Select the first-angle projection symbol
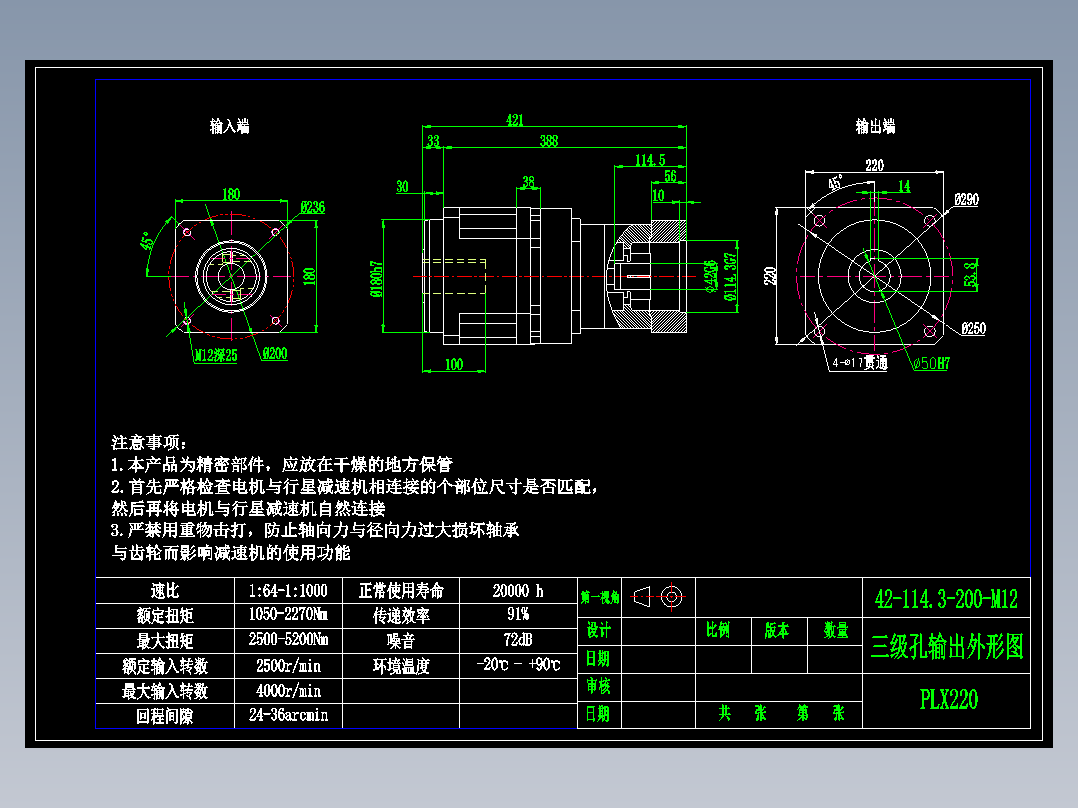Screen dimensions: 1078x808 pos(640,596)
